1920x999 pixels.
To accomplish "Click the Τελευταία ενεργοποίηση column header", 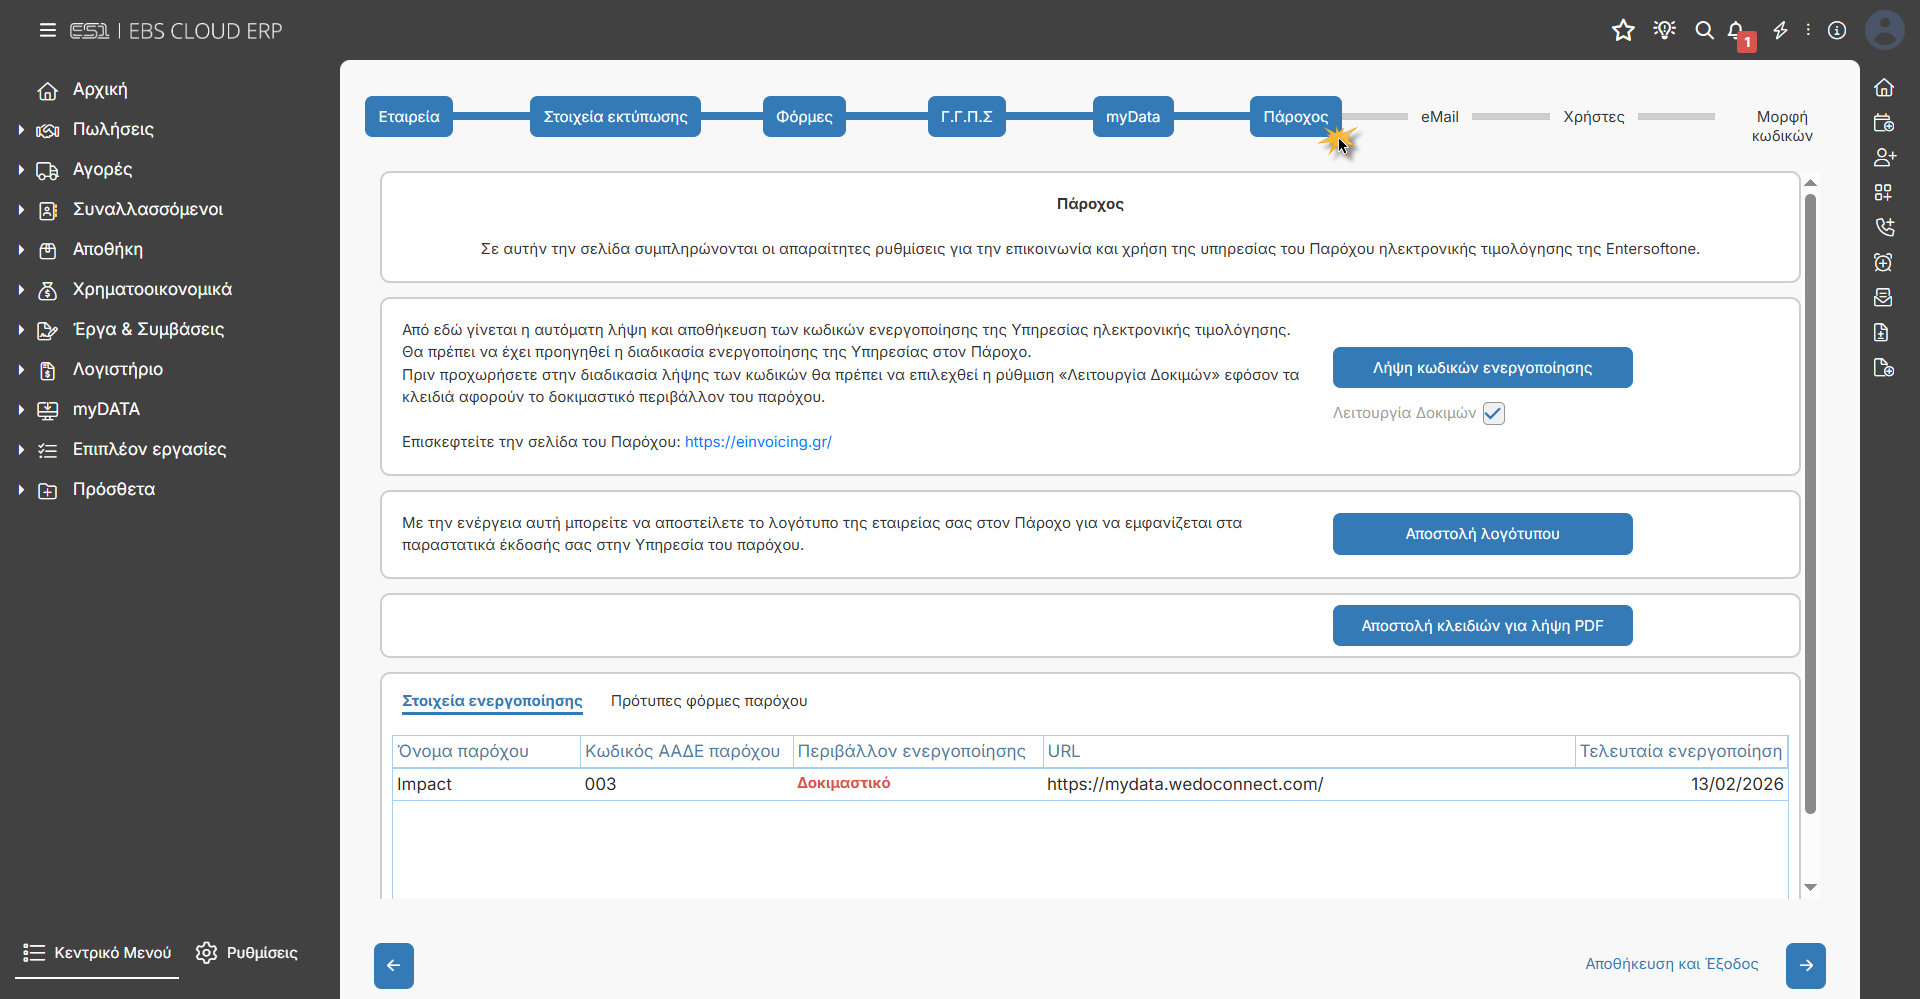I will pyautogui.click(x=1681, y=751).
